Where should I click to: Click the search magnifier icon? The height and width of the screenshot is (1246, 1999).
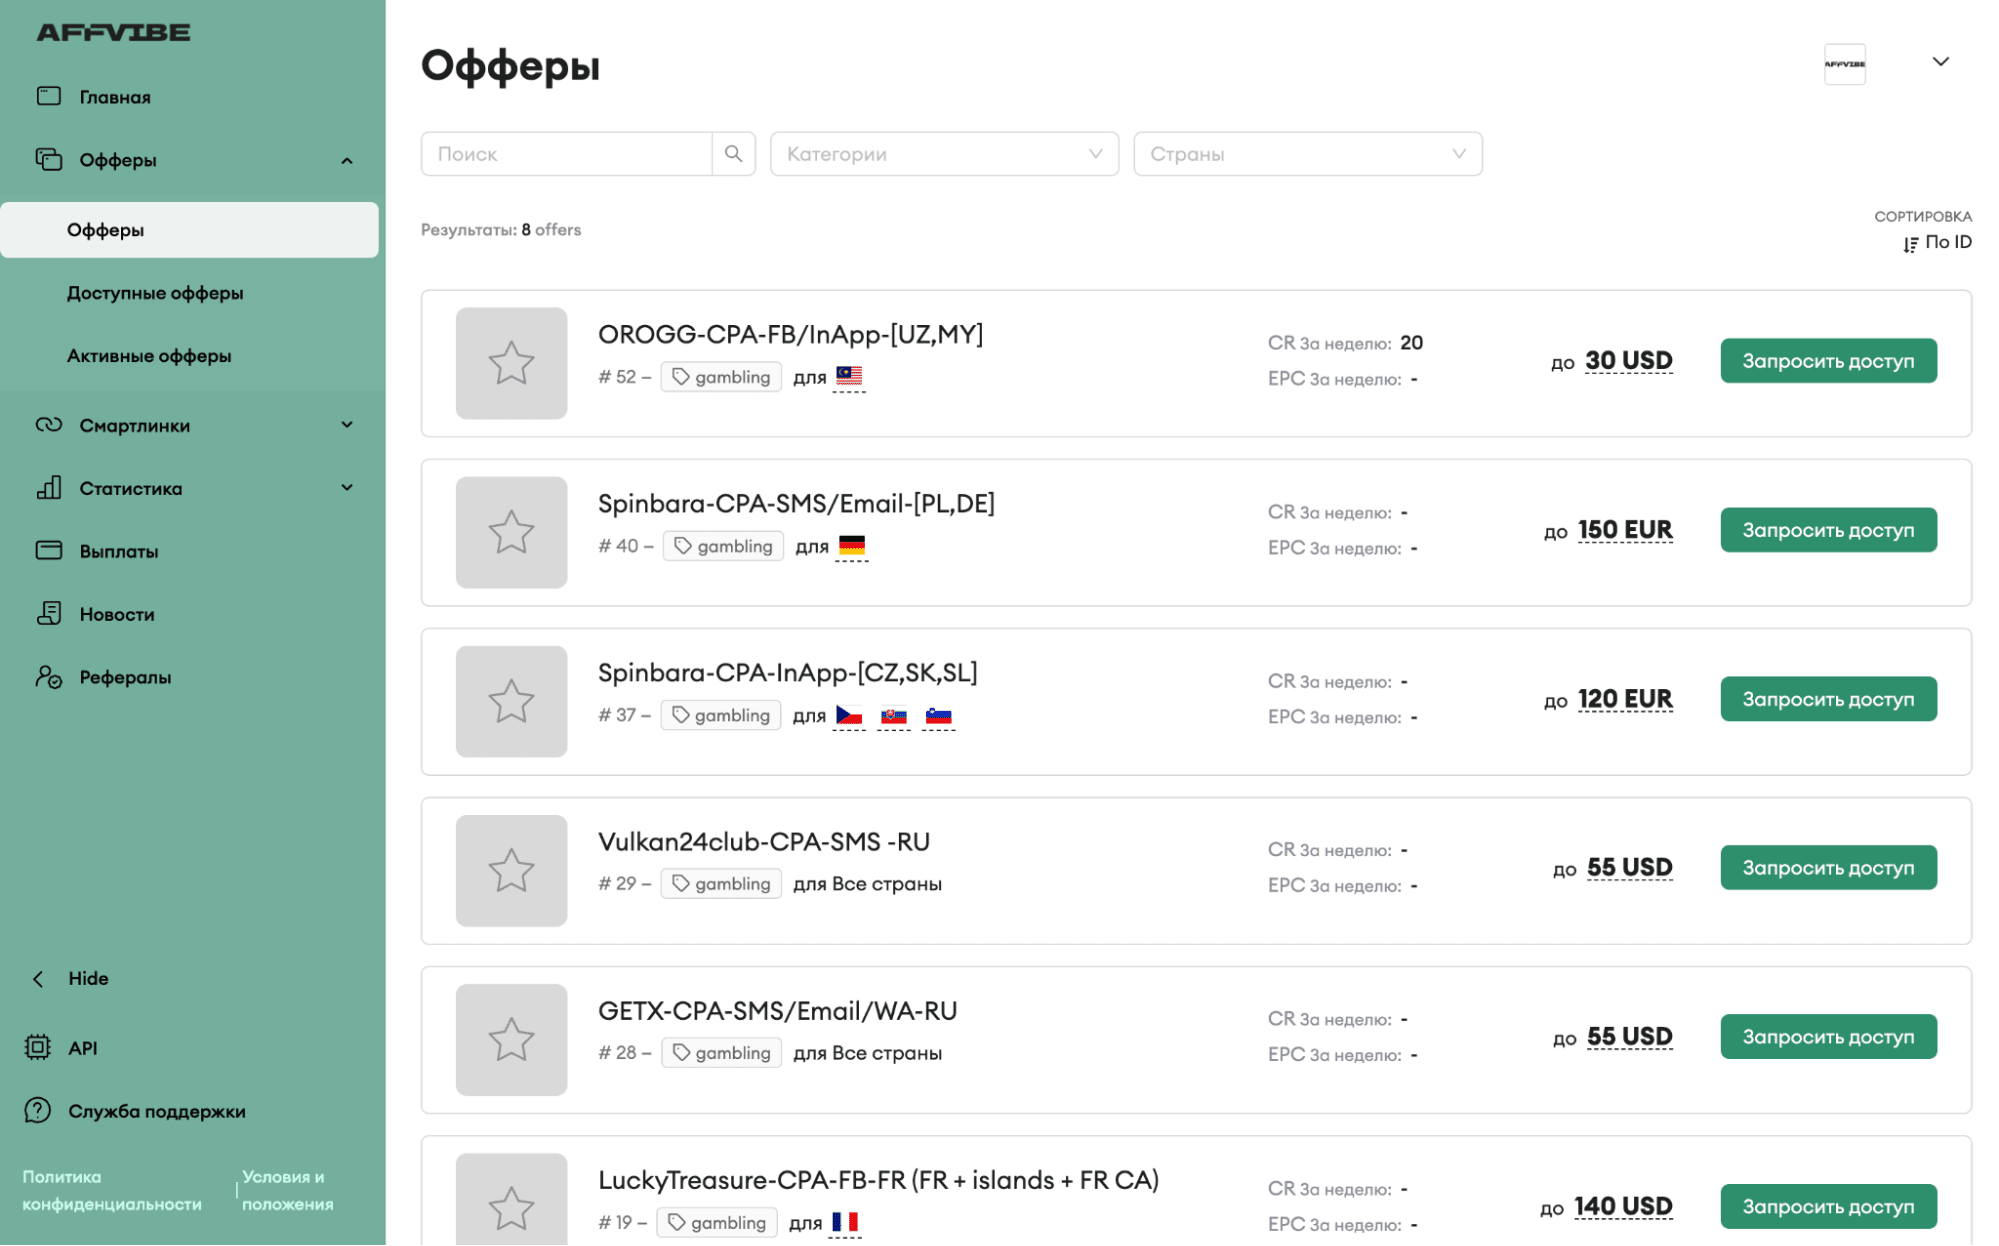pyautogui.click(x=733, y=154)
